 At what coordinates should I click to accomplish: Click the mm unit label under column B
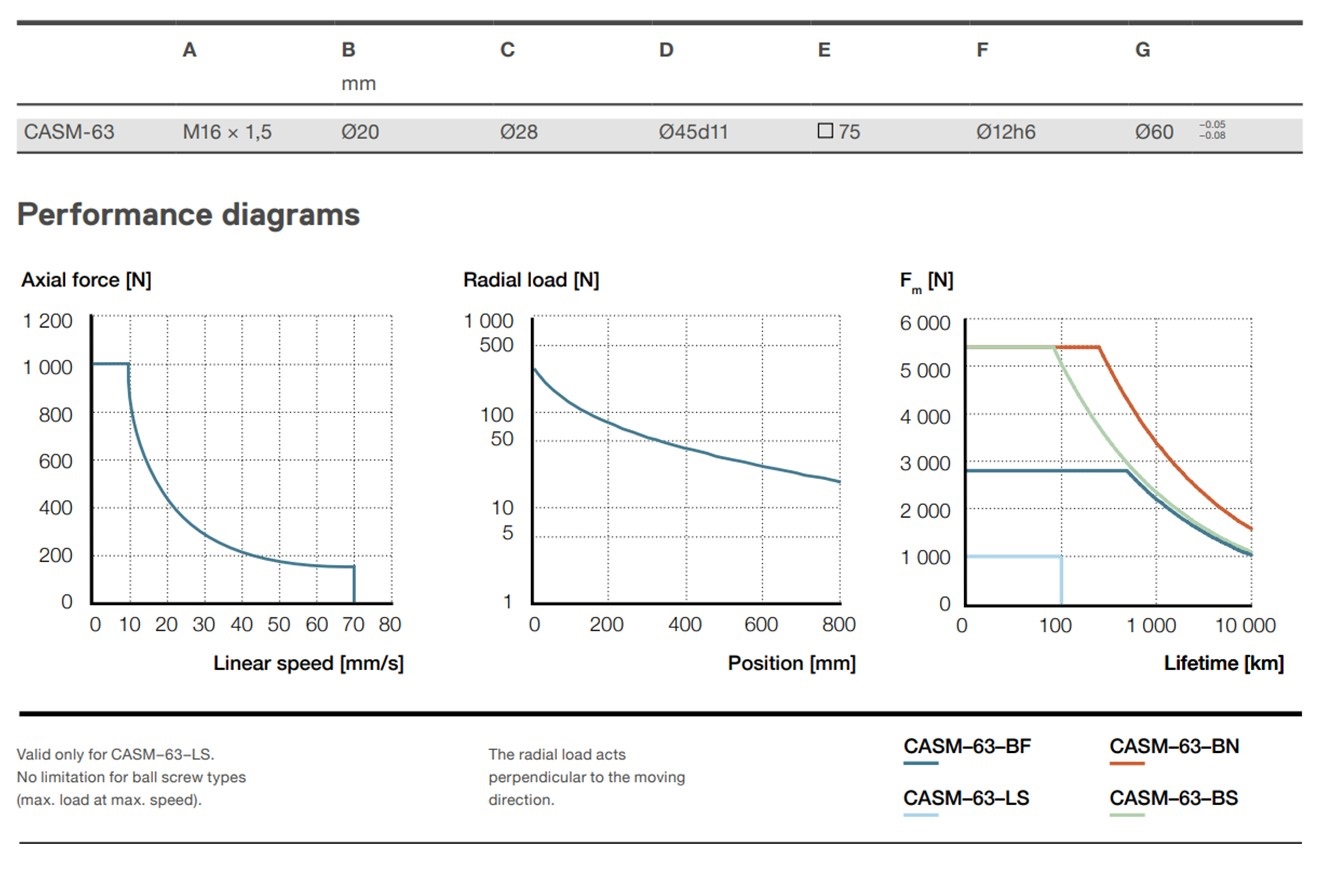click(358, 84)
